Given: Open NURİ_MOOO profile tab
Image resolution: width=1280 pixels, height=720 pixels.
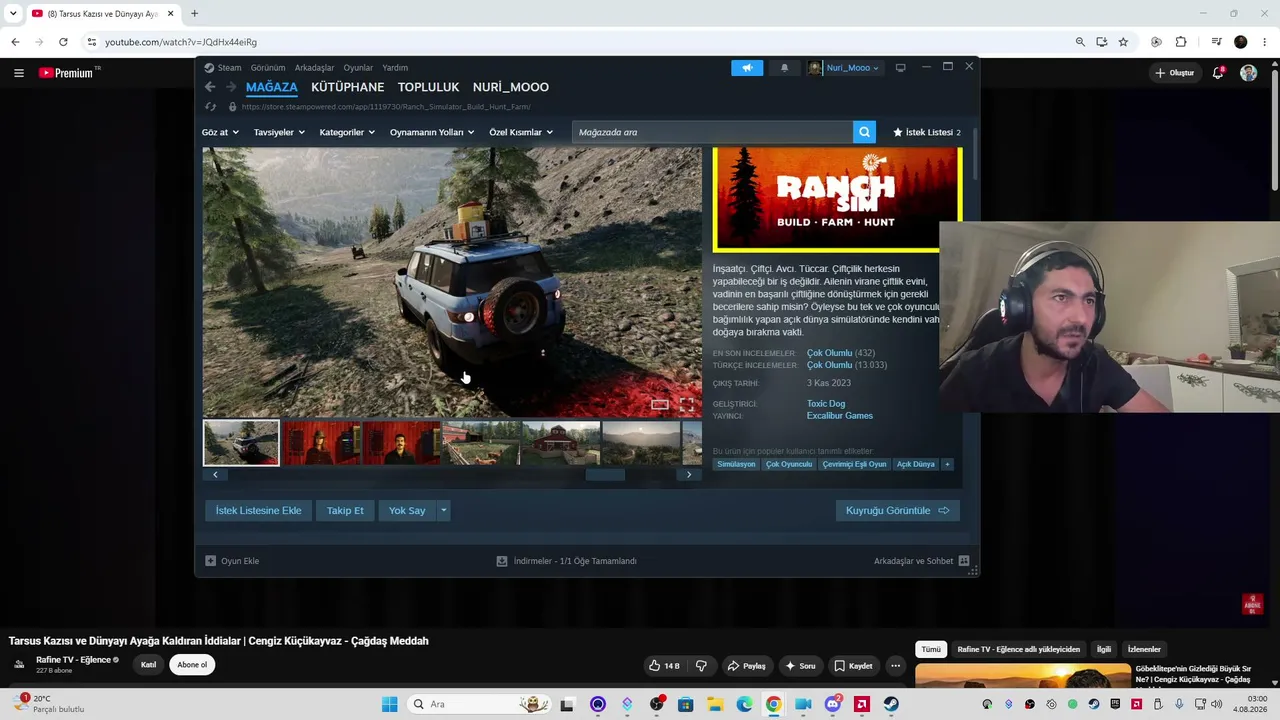Looking at the screenshot, I should [510, 87].
